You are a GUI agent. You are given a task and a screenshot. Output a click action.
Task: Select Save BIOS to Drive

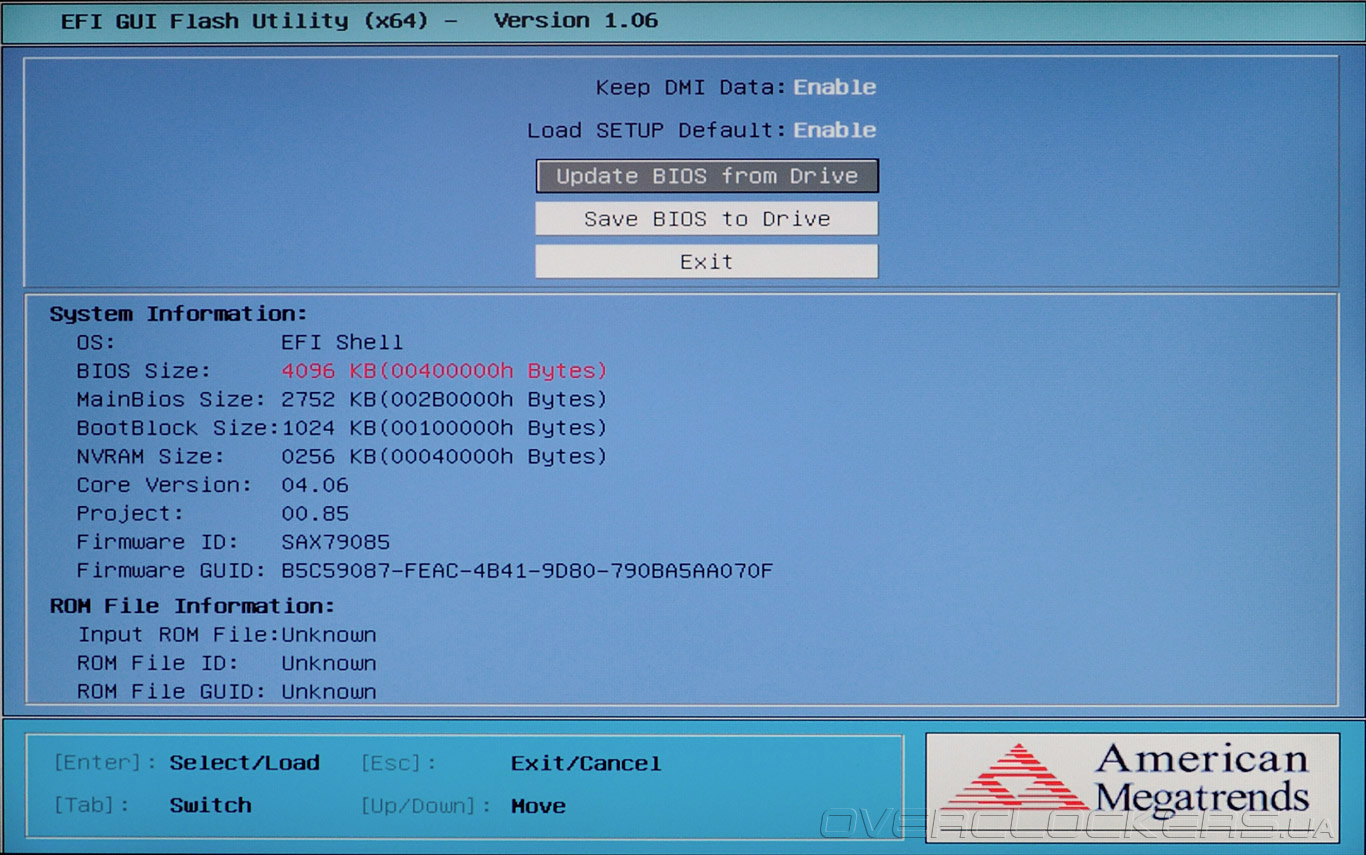point(707,219)
